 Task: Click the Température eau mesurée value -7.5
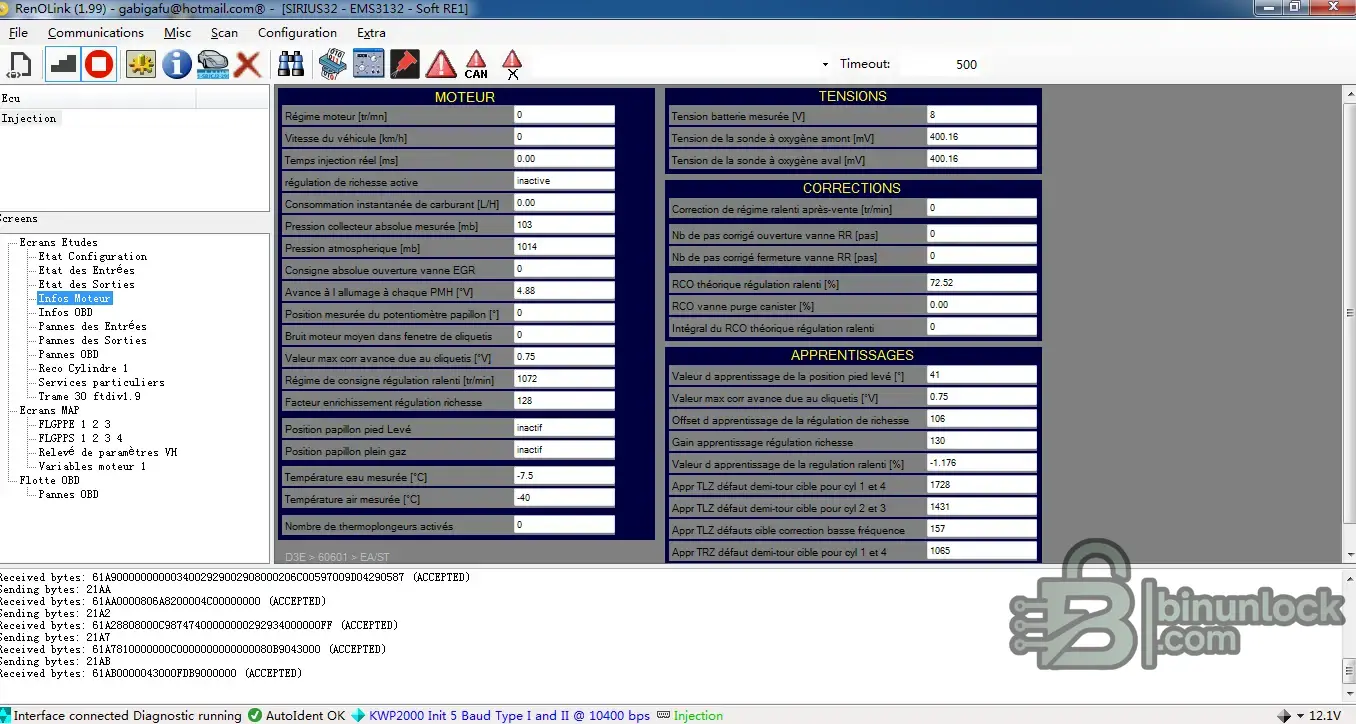point(564,476)
